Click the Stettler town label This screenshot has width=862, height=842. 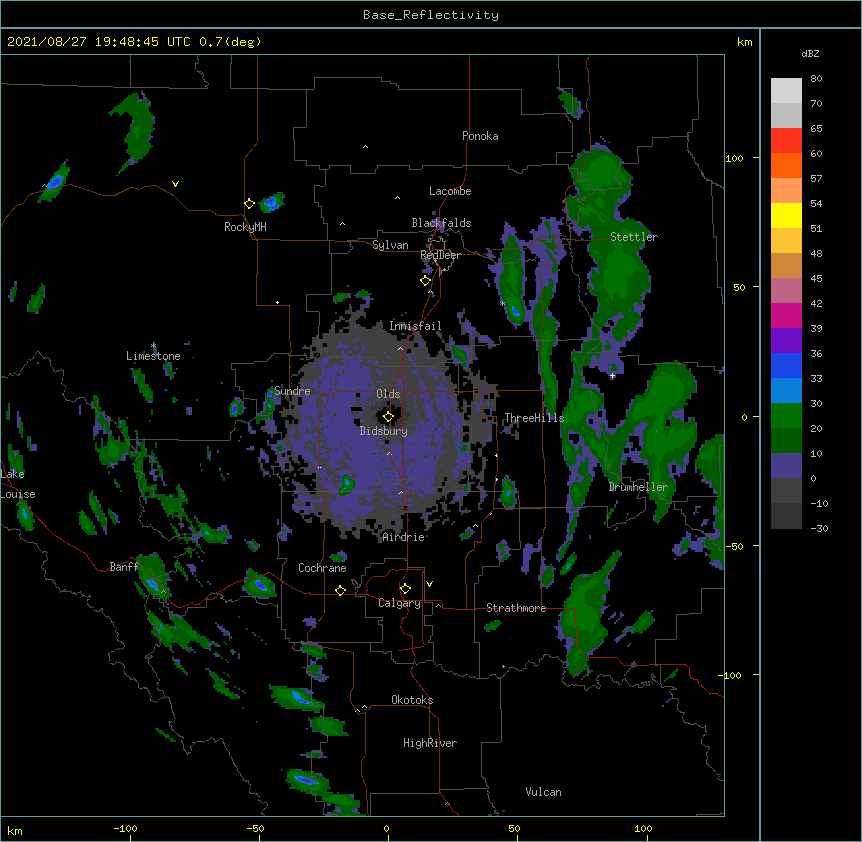(634, 237)
